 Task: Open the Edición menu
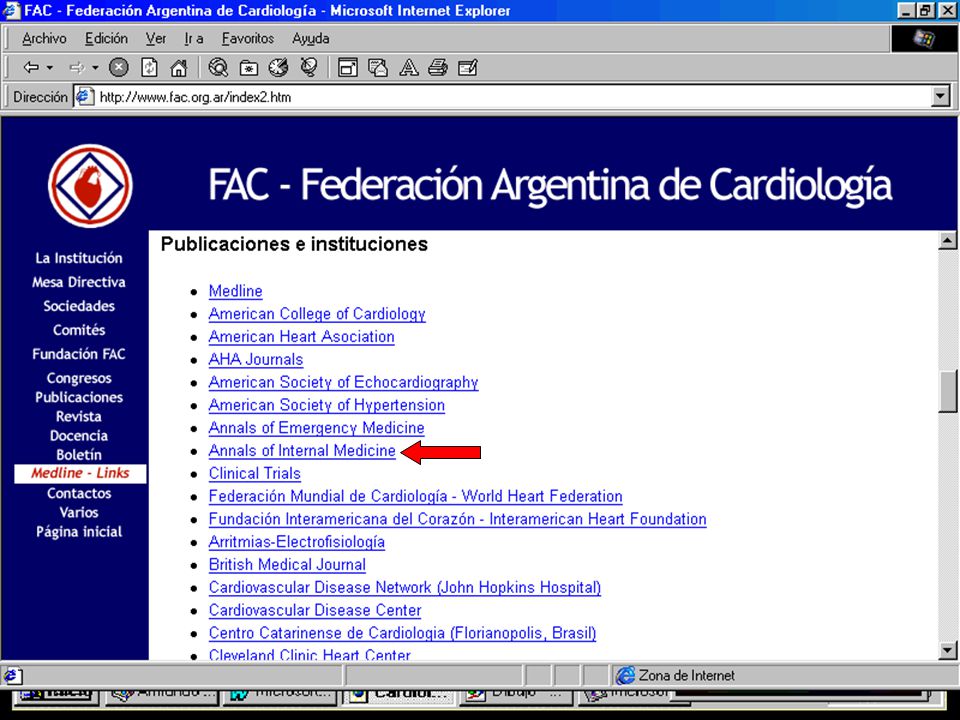click(x=107, y=39)
